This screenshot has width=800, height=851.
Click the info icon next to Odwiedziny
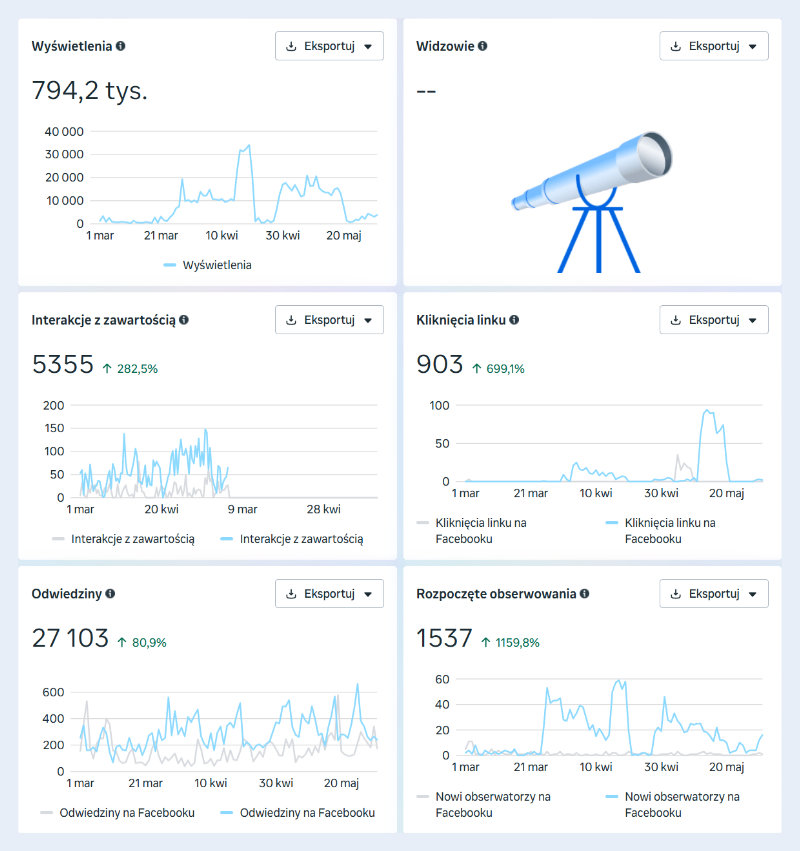(110, 593)
